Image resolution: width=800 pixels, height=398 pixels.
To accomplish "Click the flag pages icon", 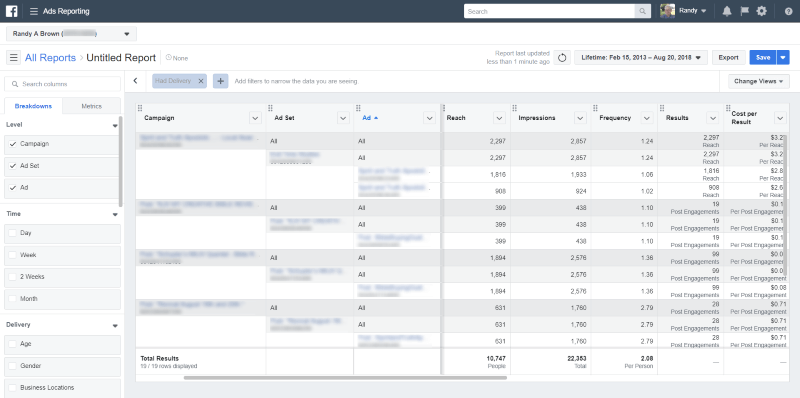I will (x=744, y=11).
